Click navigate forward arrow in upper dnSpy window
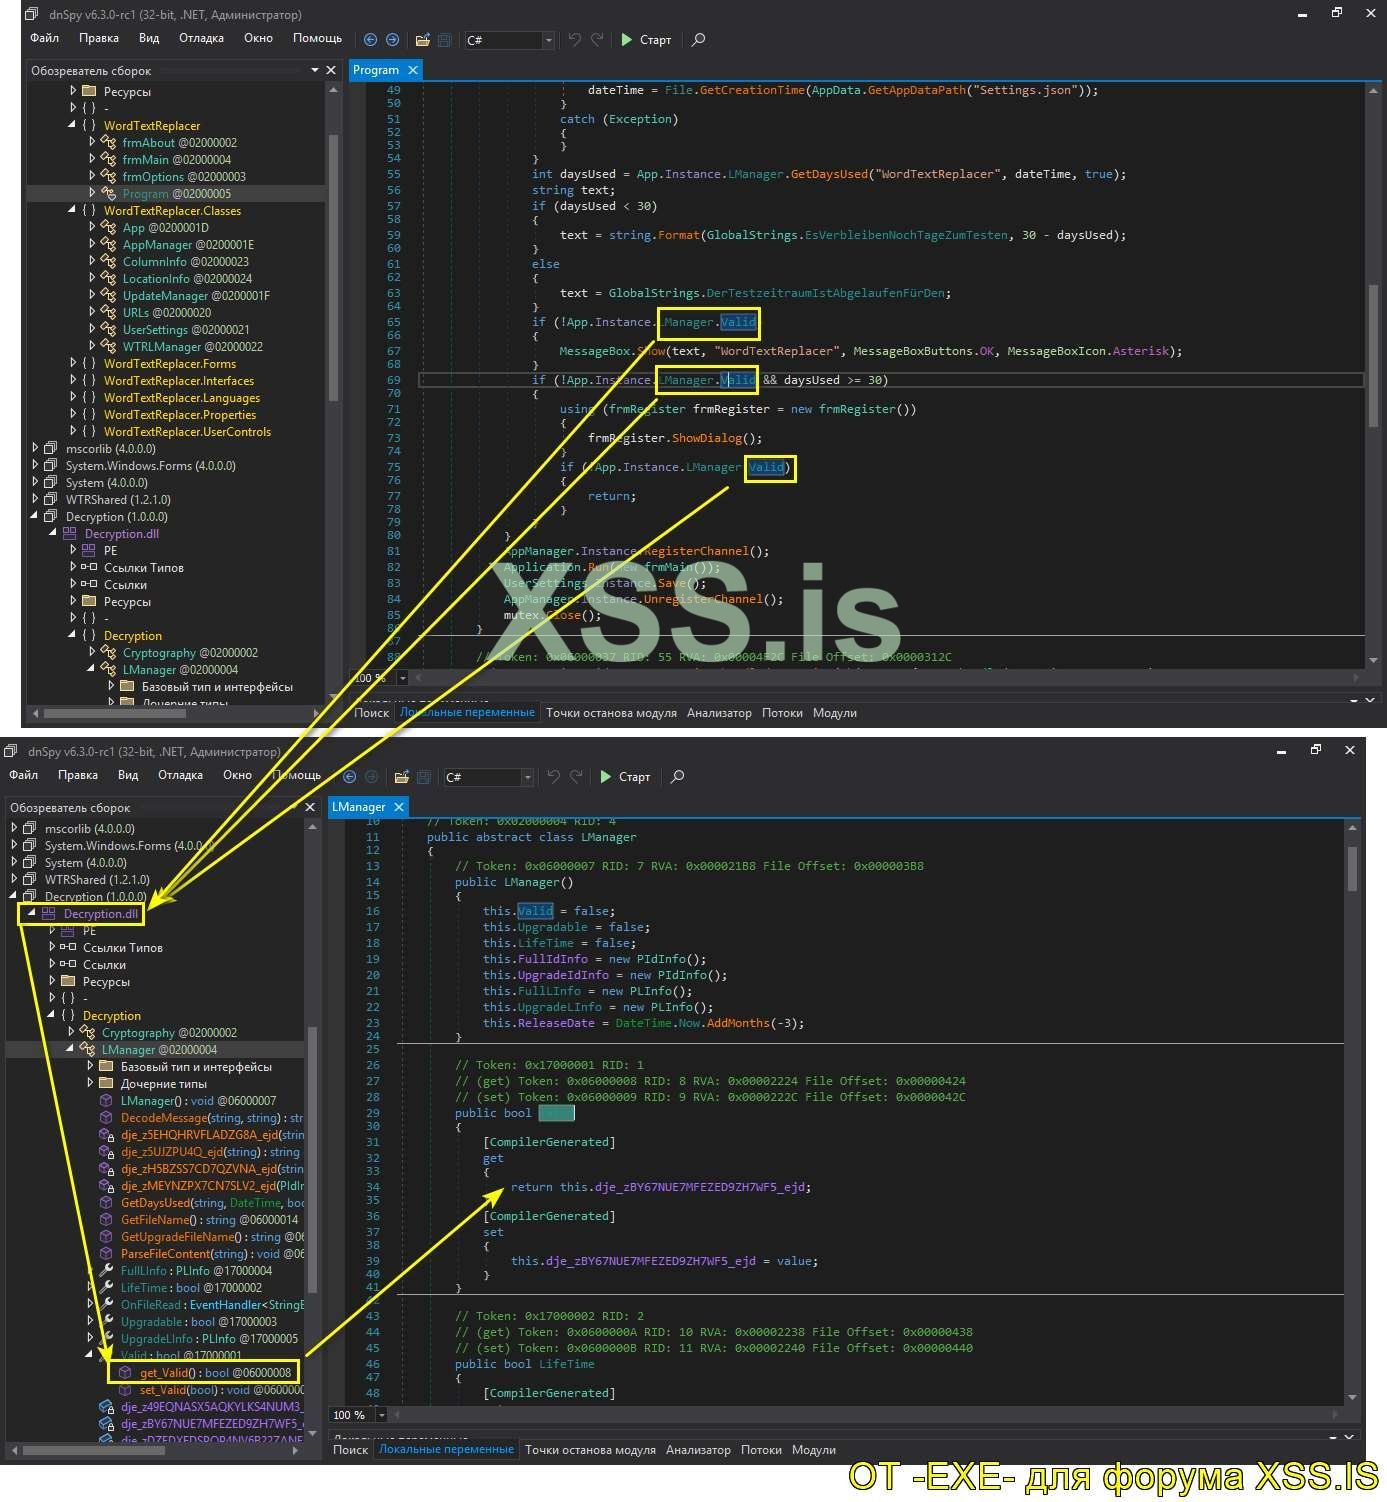 pyautogui.click(x=393, y=40)
